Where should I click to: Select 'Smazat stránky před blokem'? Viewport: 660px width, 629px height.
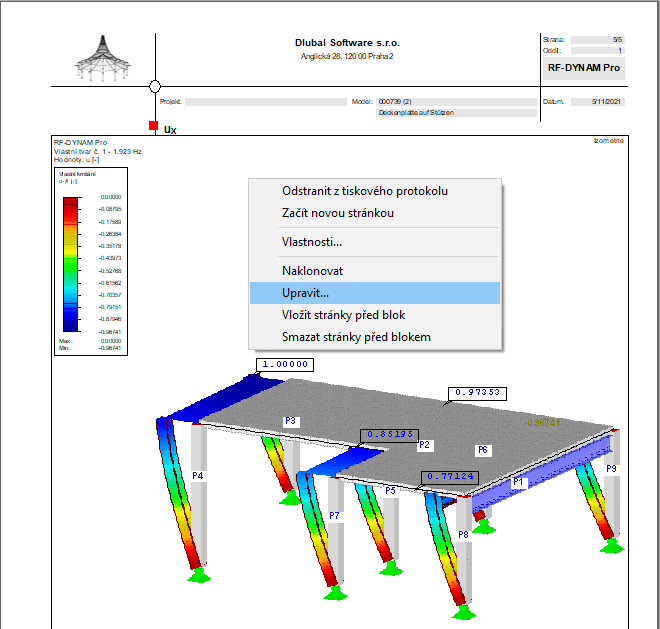[x=375, y=337]
